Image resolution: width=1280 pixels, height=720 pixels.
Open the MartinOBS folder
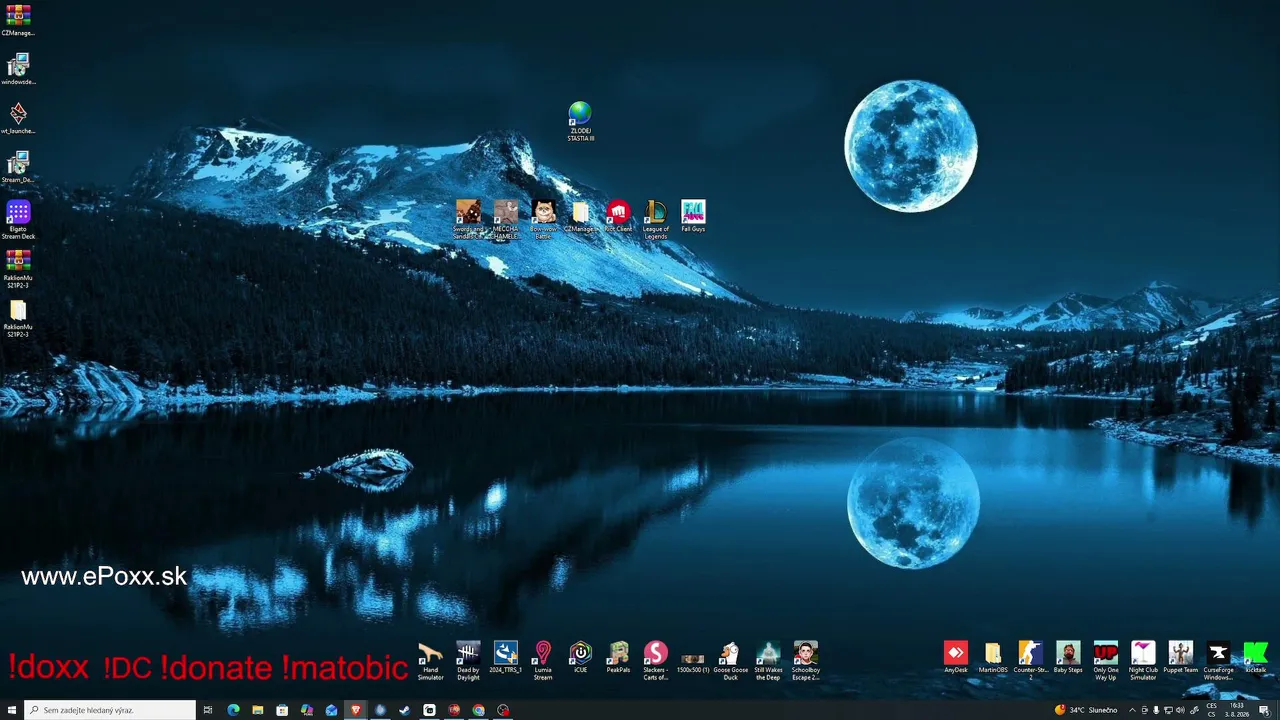tap(993, 657)
